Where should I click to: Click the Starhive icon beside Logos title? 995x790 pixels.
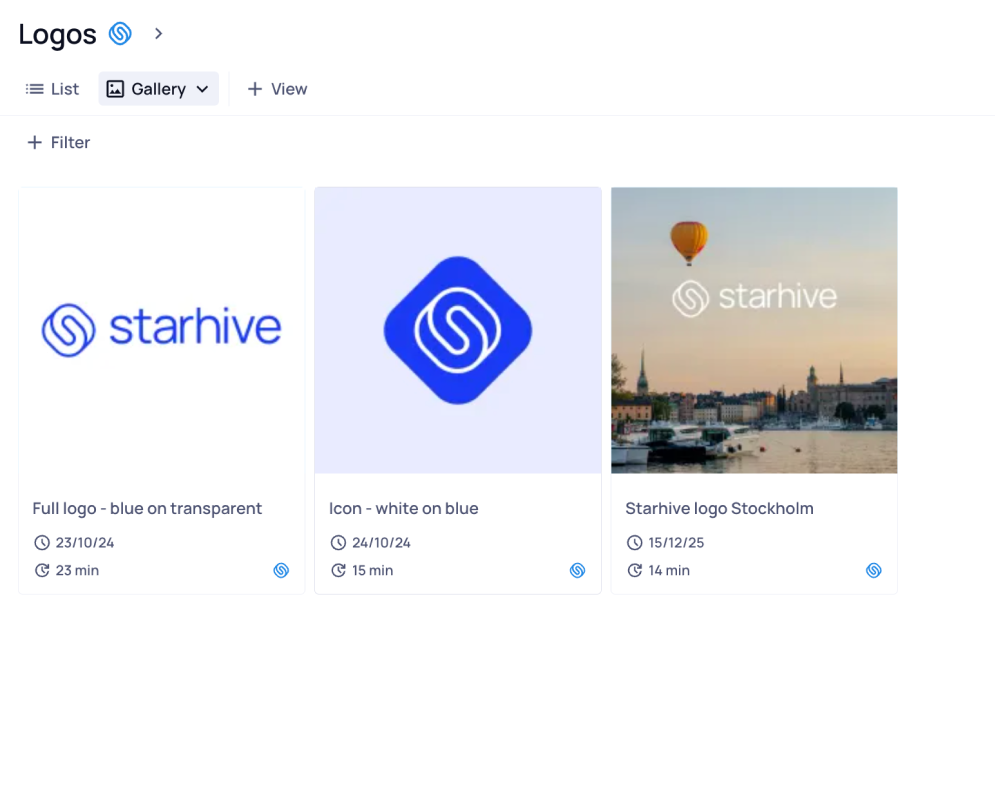coord(120,34)
